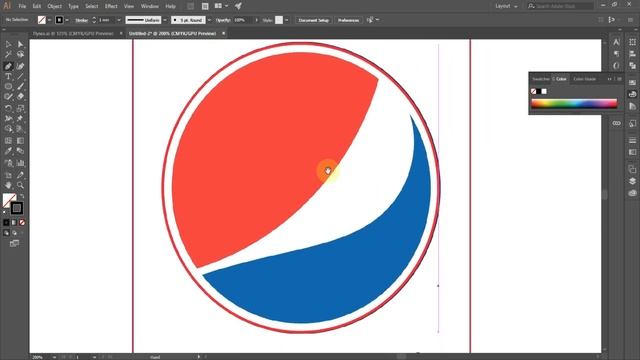The height and width of the screenshot is (360, 640).
Task: Select the Line Segment tool
Action: [x=20, y=76]
